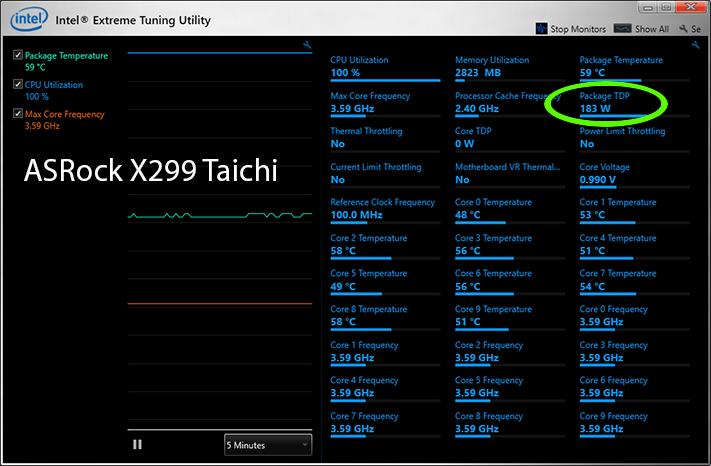Click Core 2 Frequency monitor
The image size is (711, 466).
tap(510, 353)
